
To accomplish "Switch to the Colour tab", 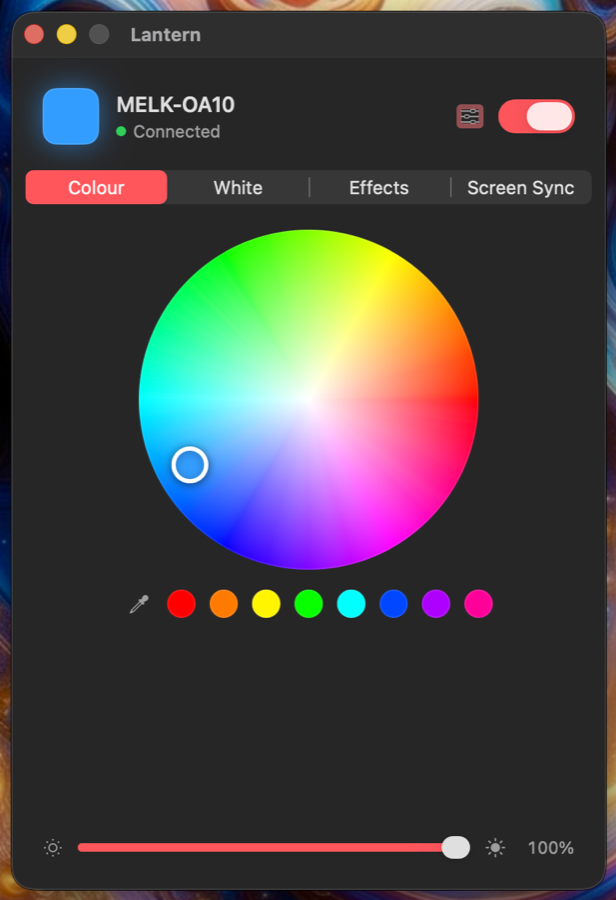I will 96,187.
